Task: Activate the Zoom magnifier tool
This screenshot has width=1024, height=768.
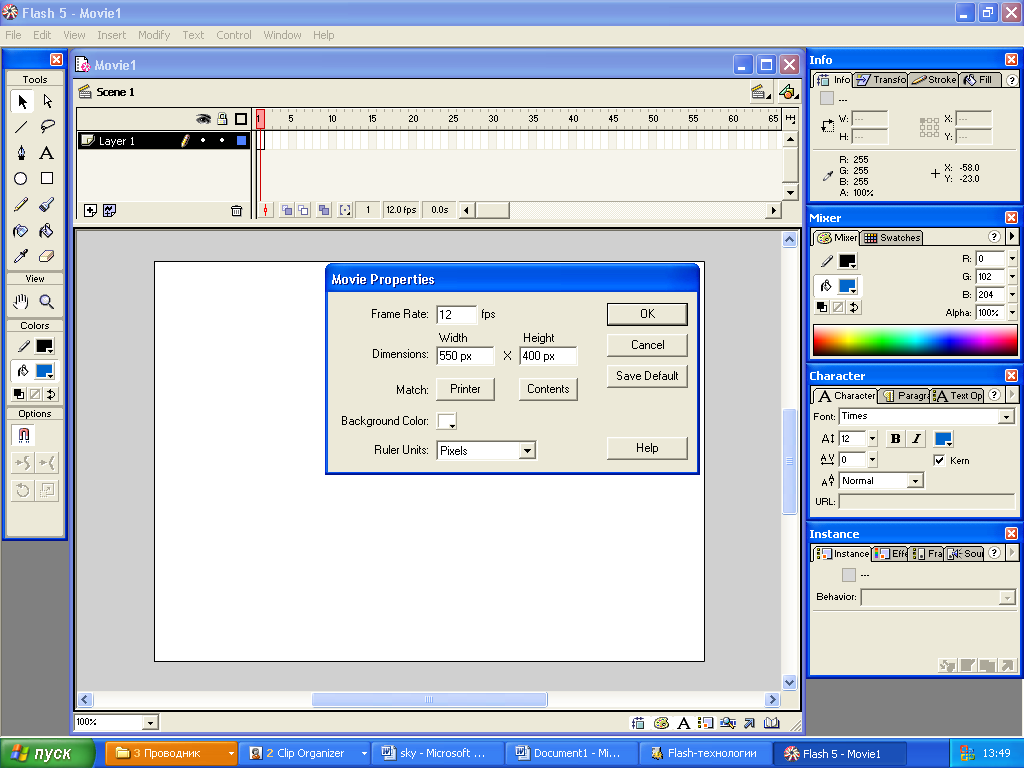Action: click(x=47, y=301)
